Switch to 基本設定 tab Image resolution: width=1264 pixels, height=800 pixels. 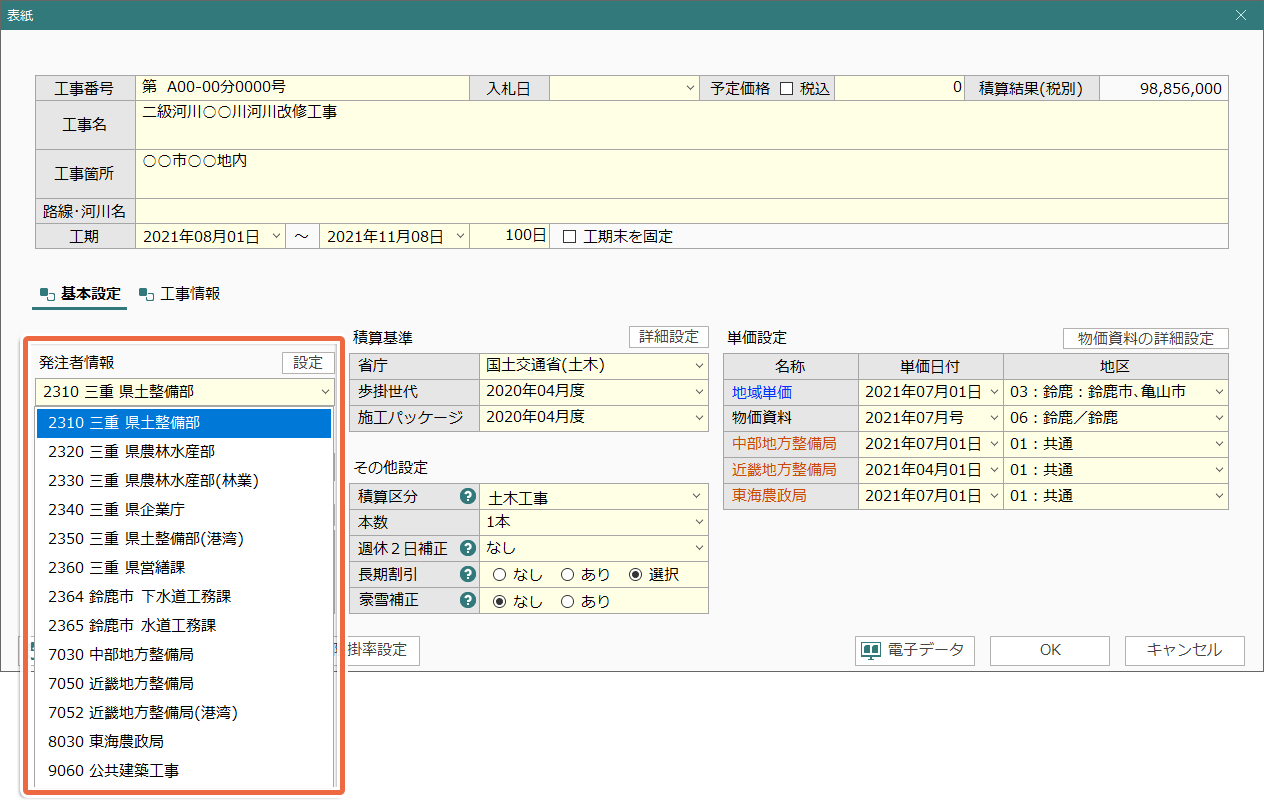[80, 294]
